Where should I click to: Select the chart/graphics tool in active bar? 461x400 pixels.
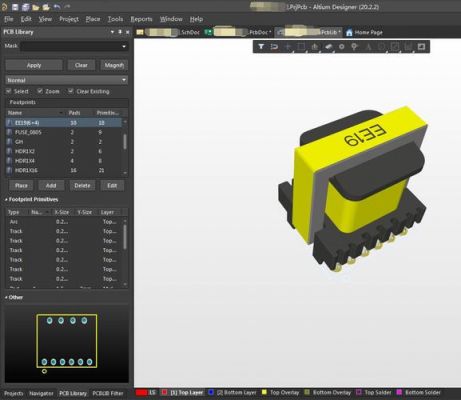point(408,47)
